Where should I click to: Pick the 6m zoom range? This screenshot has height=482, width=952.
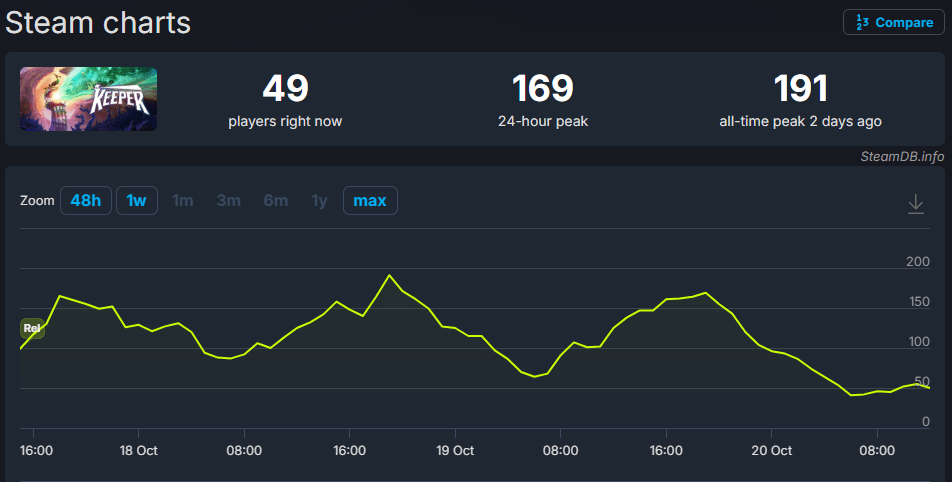[x=275, y=201]
